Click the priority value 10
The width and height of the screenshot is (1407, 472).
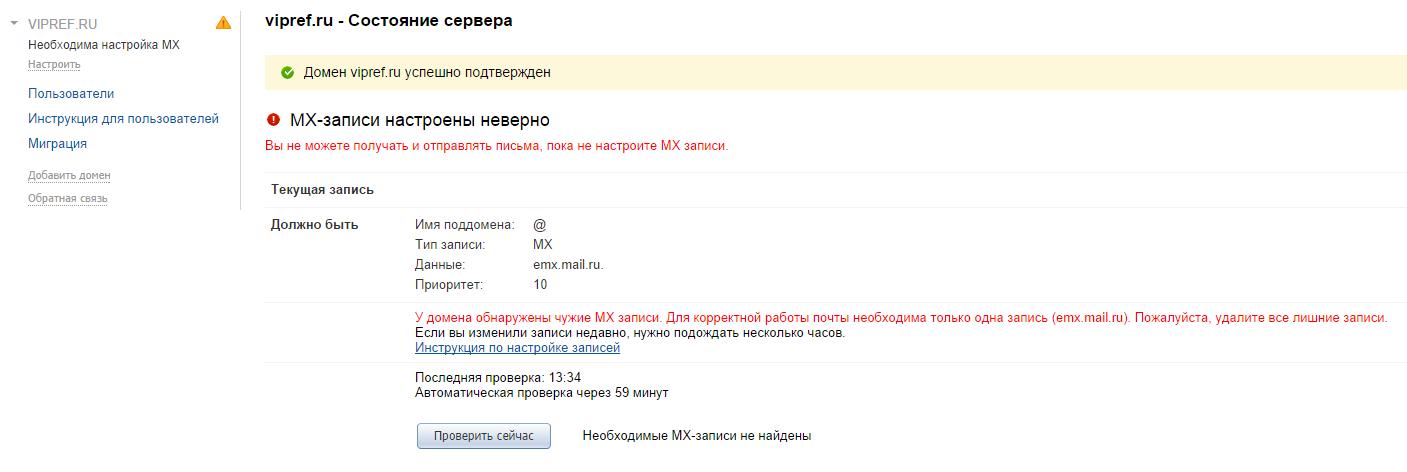(x=540, y=285)
